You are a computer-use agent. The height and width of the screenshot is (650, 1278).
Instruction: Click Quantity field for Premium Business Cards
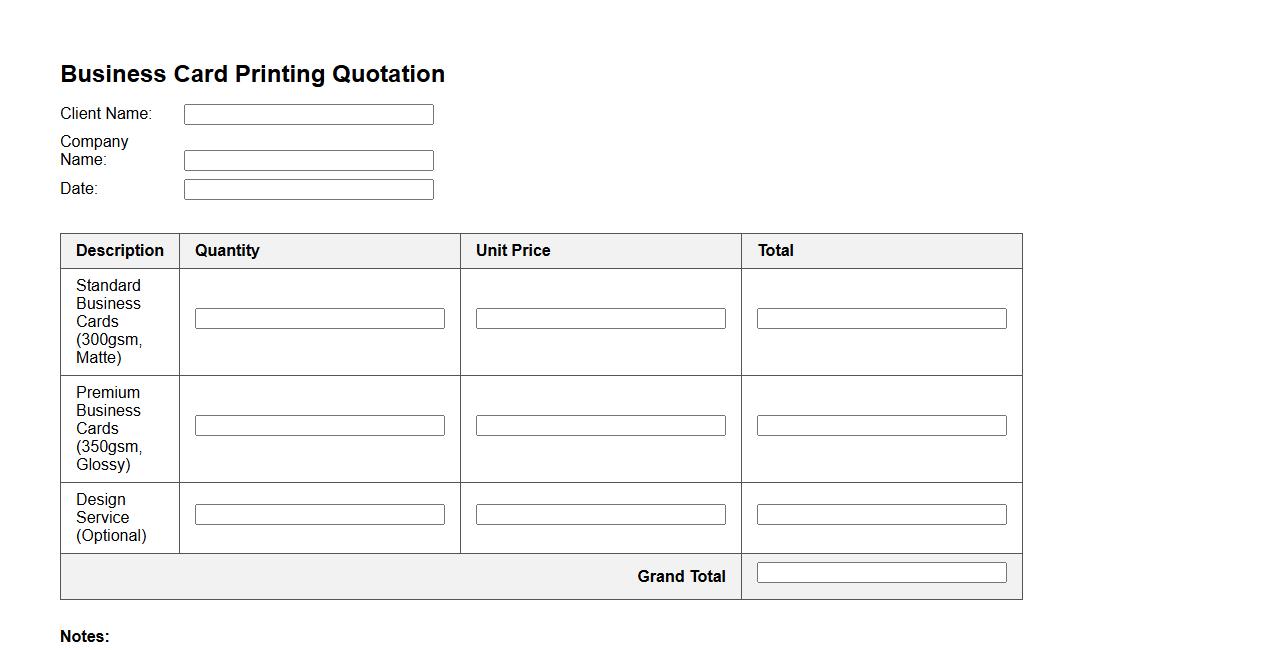point(319,426)
